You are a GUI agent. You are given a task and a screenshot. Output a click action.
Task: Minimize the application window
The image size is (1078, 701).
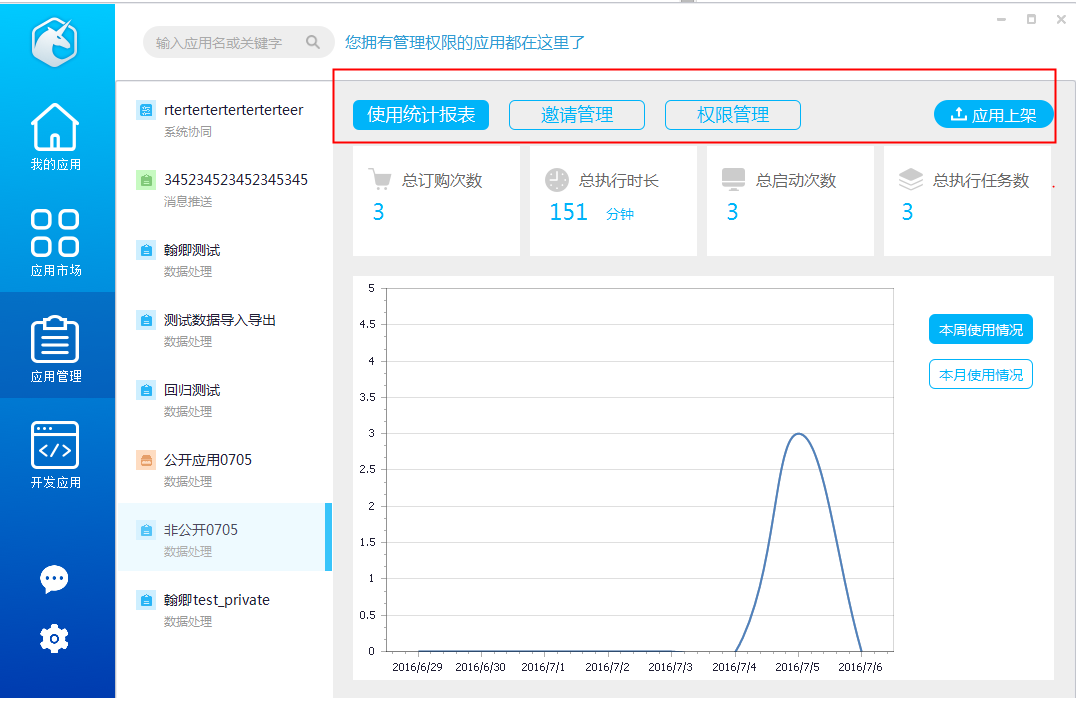click(1001, 19)
